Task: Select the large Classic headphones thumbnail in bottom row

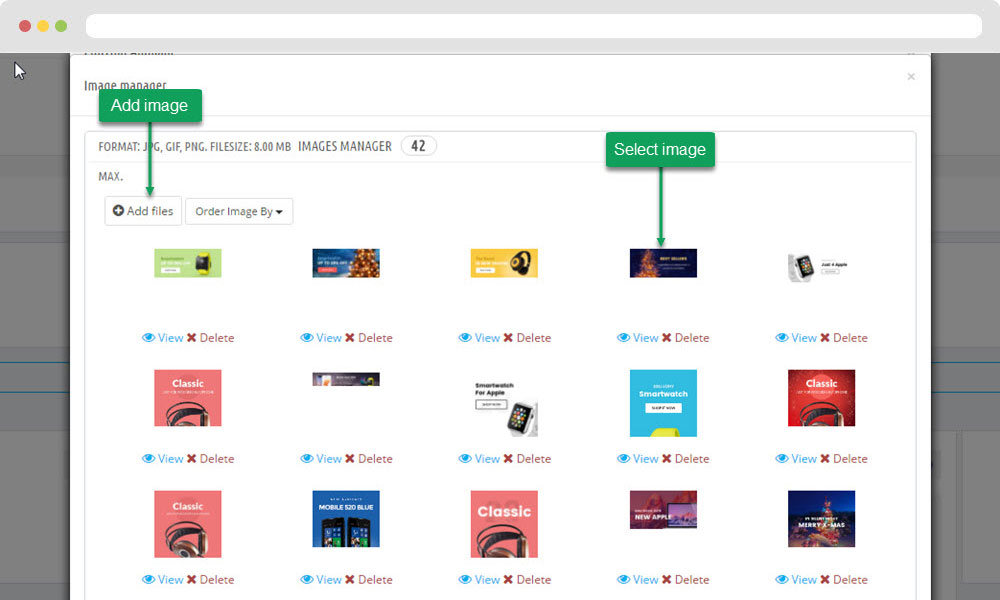Action: (504, 523)
